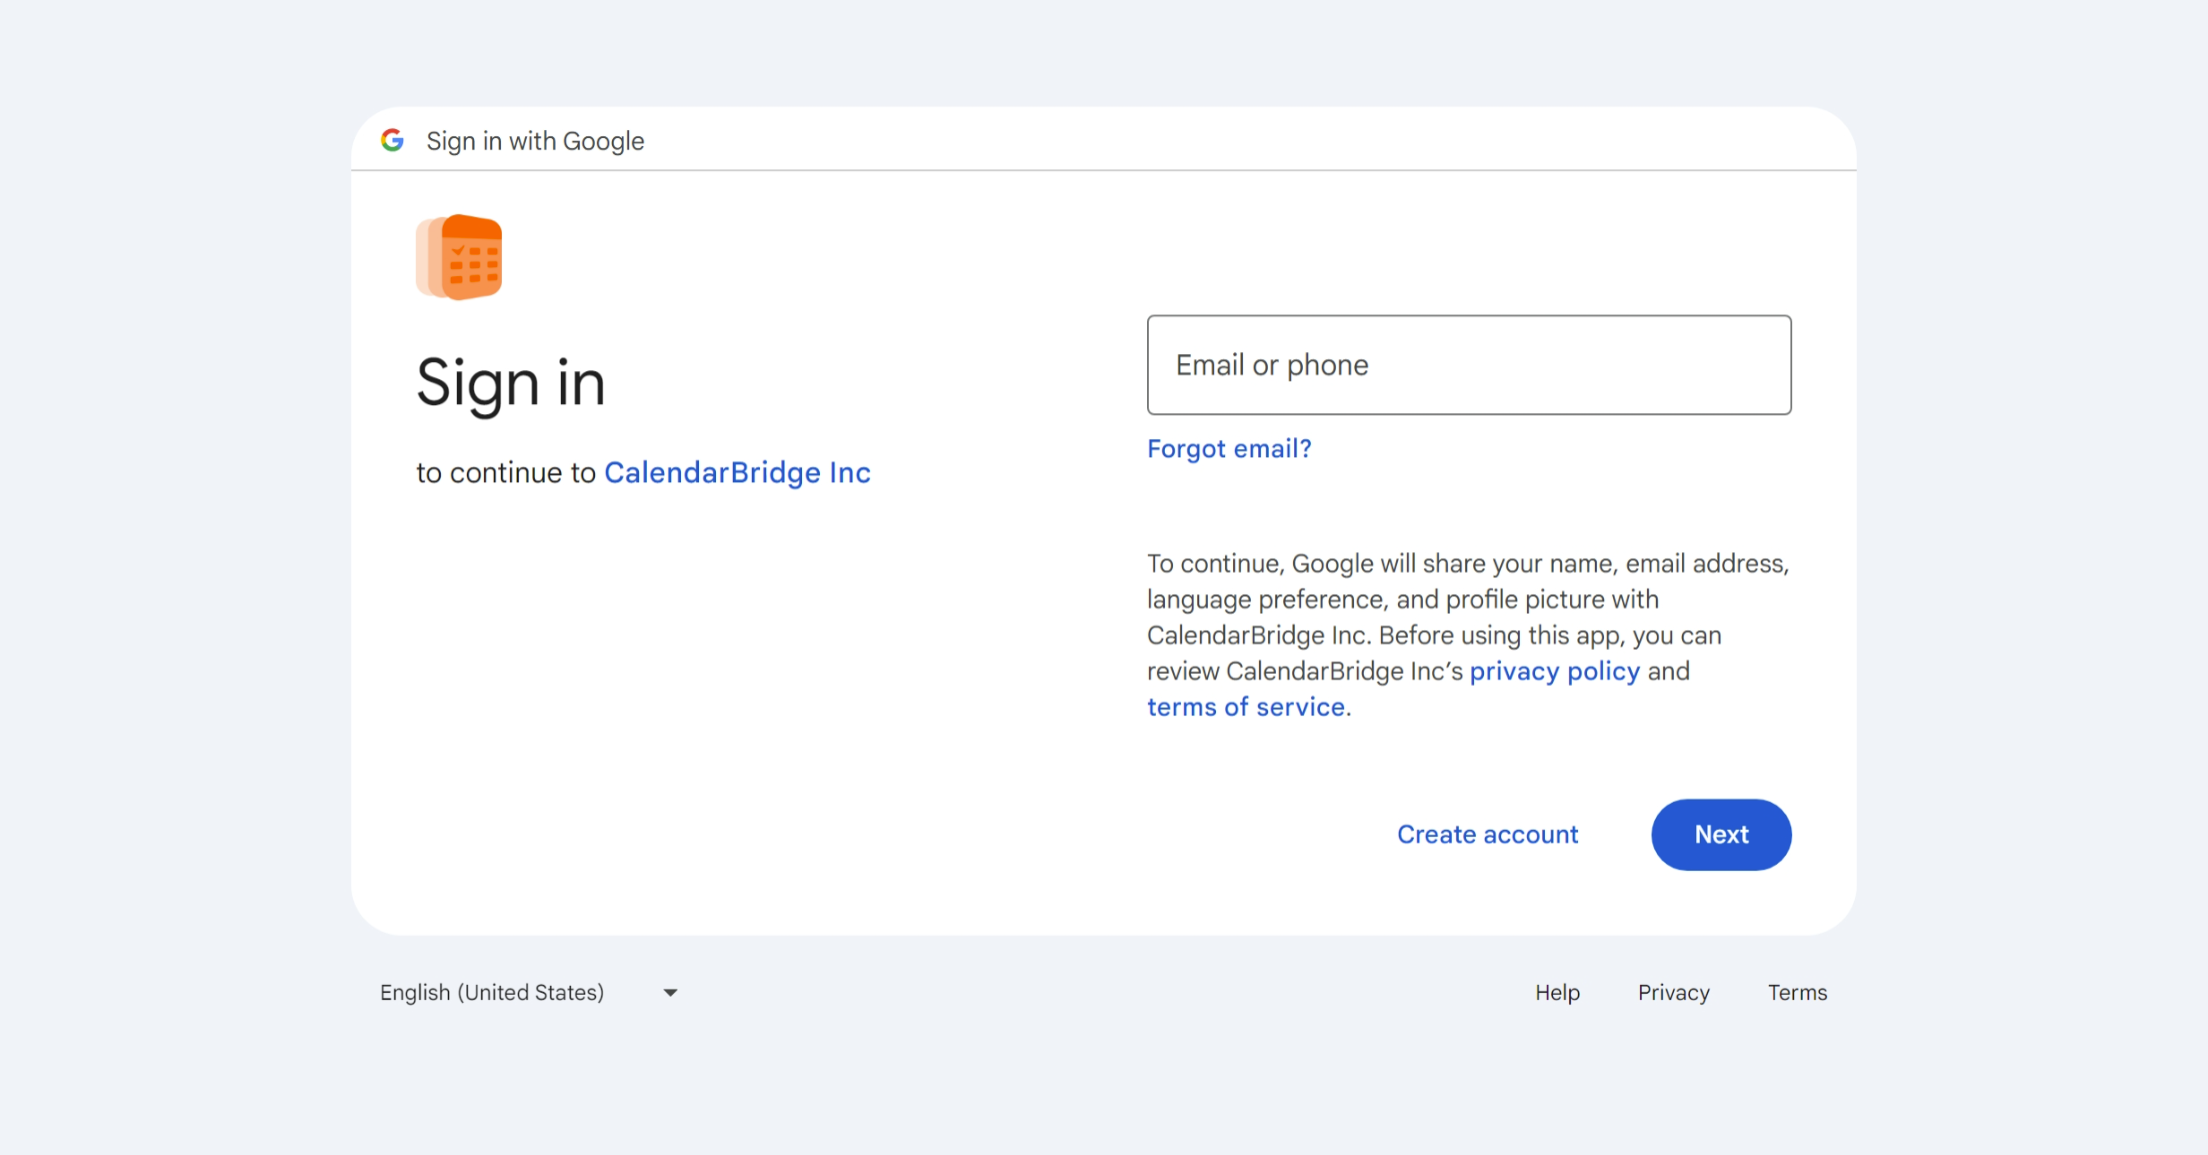Open the Help footer link
2208x1155 pixels.
[1557, 993]
